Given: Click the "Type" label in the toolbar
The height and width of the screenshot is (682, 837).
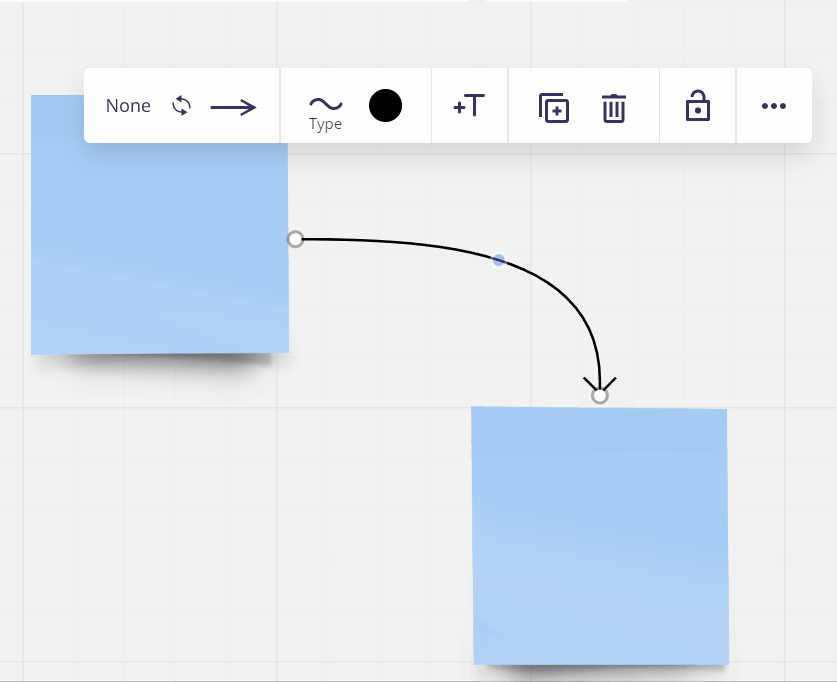Looking at the screenshot, I should coord(325,125).
